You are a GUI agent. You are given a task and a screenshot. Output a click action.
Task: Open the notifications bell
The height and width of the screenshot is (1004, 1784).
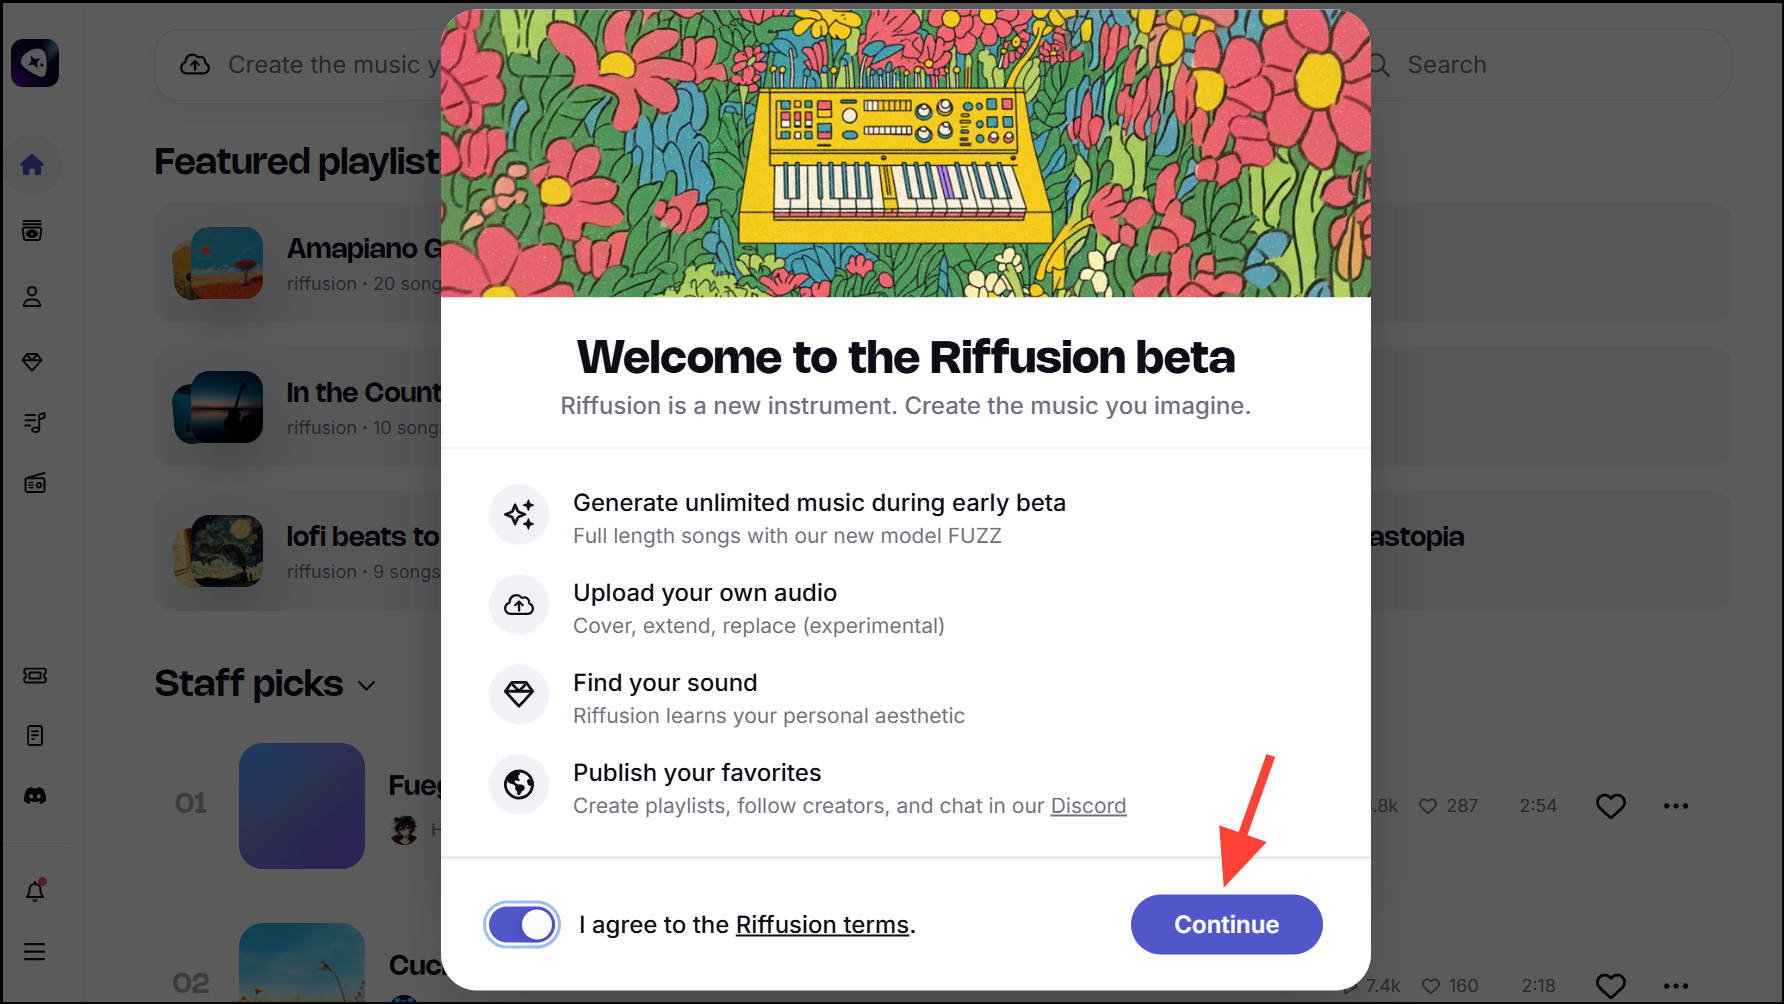[36, 890]
